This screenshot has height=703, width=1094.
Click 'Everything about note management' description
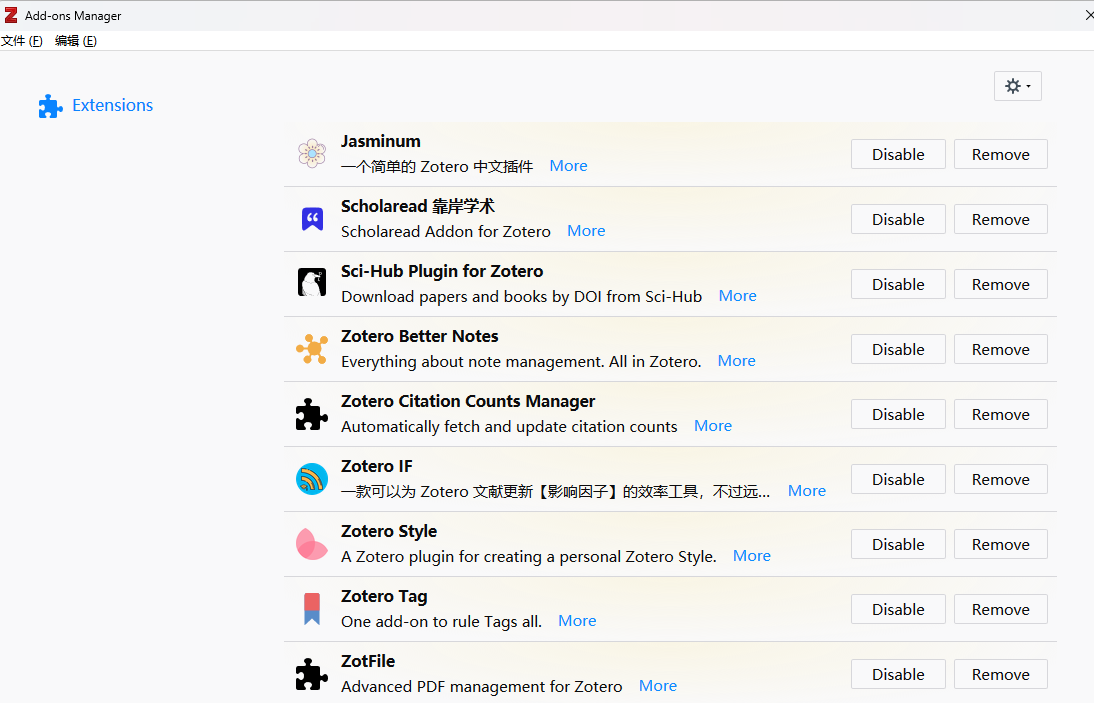point(521,361)
